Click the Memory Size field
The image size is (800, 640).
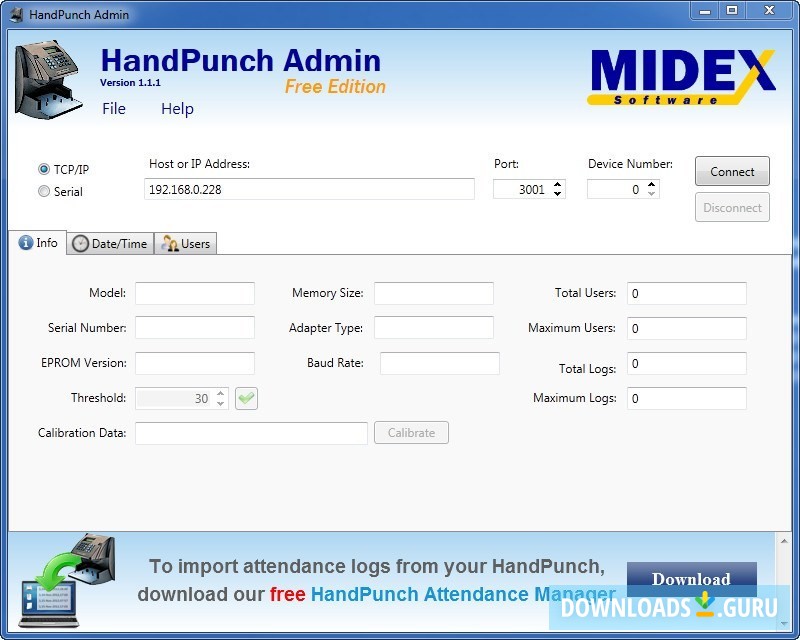[x=434, y=293]
